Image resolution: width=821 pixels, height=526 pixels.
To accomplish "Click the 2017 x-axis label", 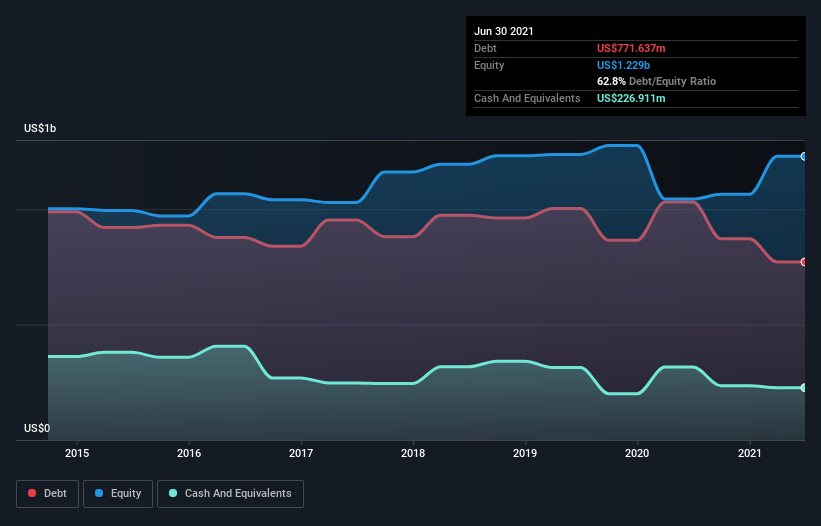I will pyautogui.click(x=301, y=453).
